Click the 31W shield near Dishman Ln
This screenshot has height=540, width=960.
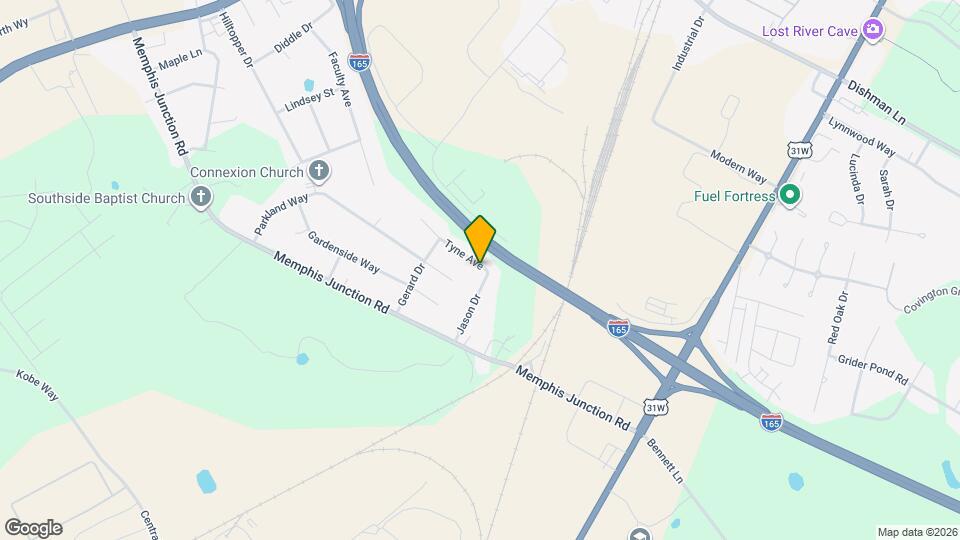point(800,151)
